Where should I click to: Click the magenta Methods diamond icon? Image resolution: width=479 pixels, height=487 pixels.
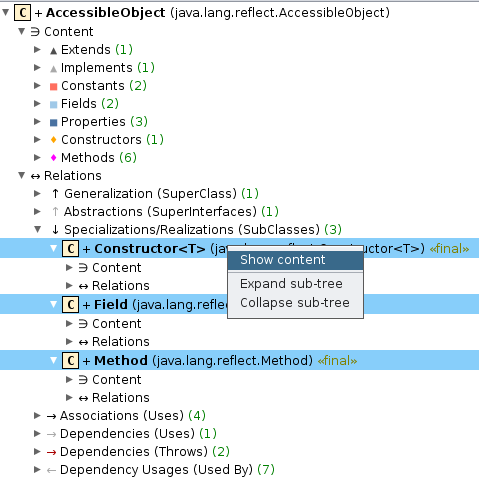(x=53, y=157)
